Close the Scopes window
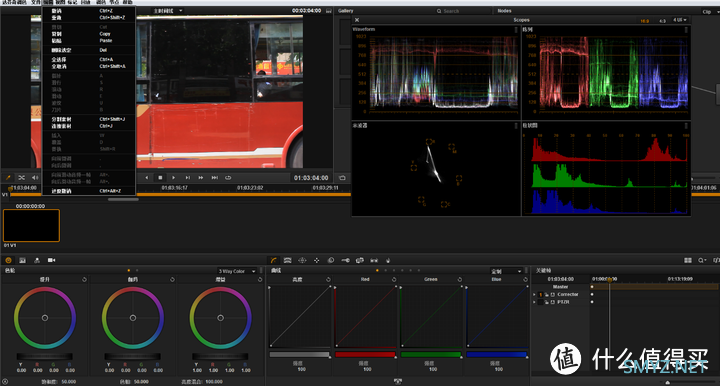The height and width of the screenshot is (386, 720). coord(357,20)
